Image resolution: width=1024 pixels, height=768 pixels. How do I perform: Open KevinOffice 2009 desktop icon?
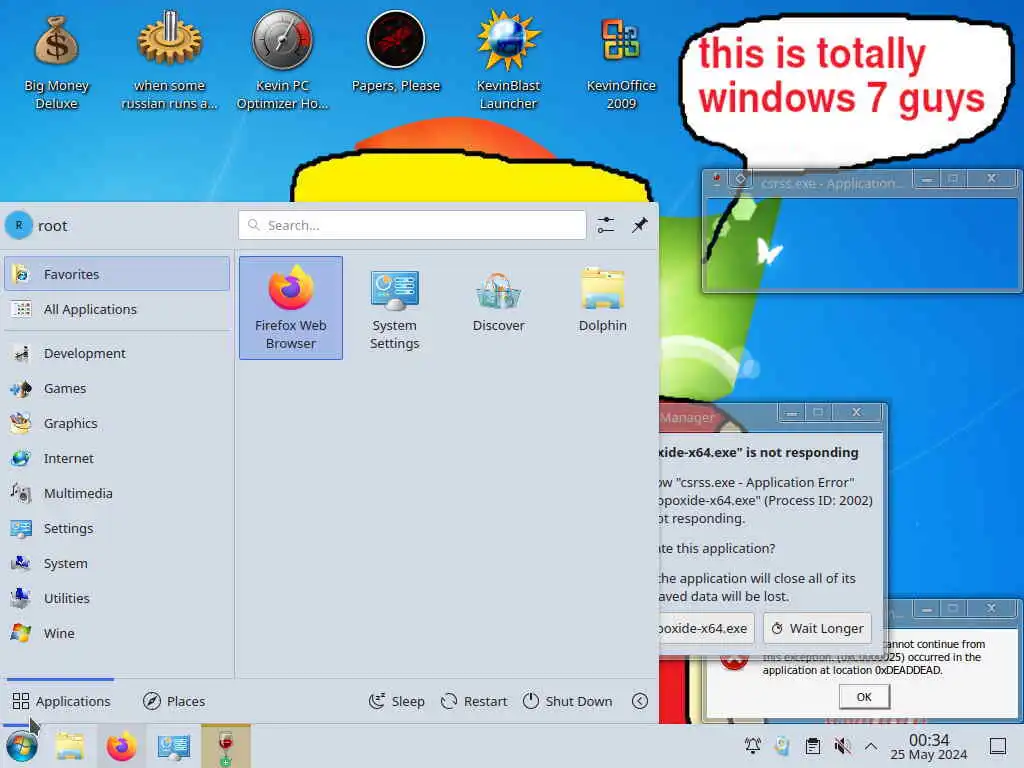(x=621, y=62)
